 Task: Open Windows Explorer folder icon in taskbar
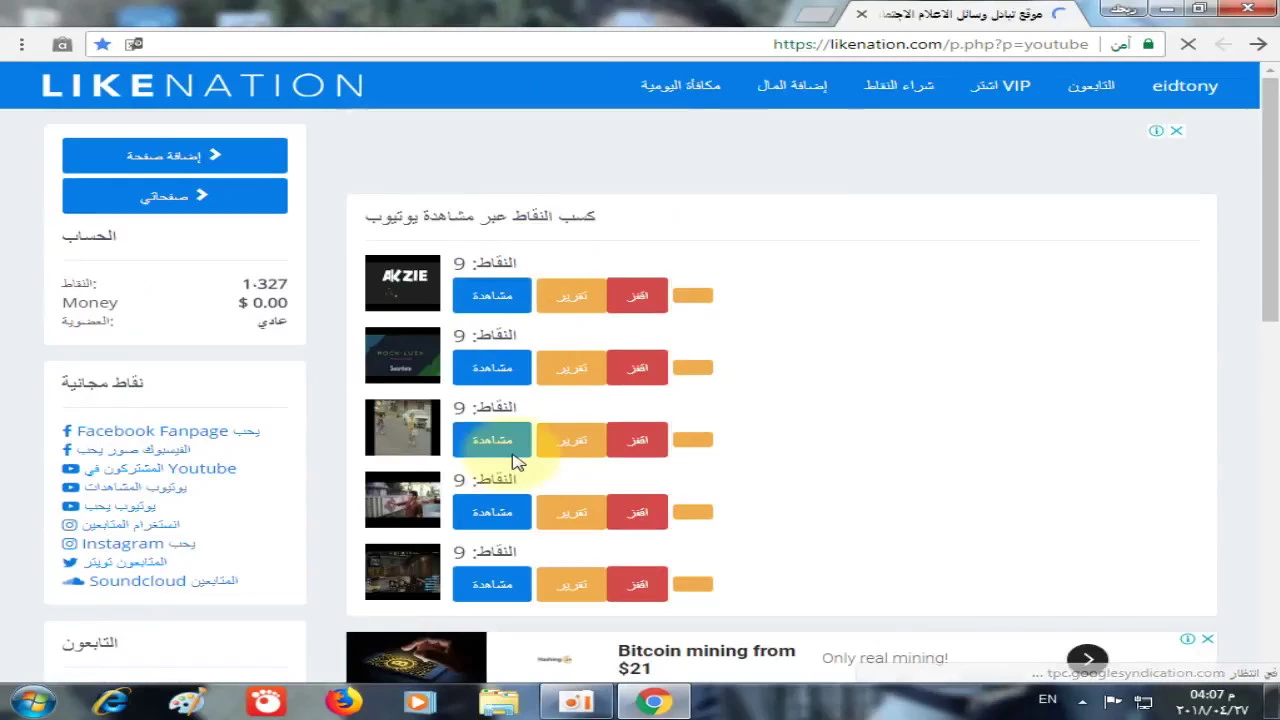(x=498, y=701)
